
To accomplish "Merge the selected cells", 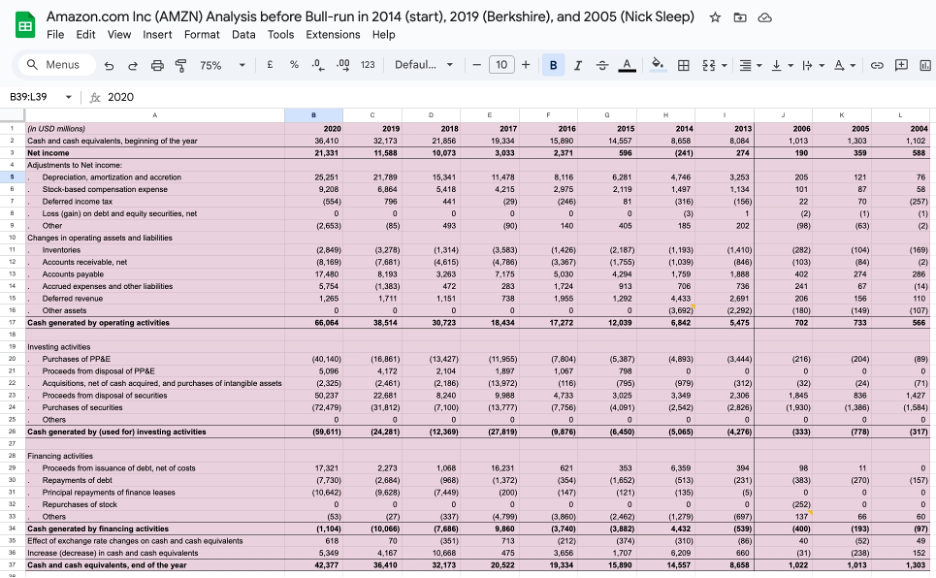I will coord(709,65).
